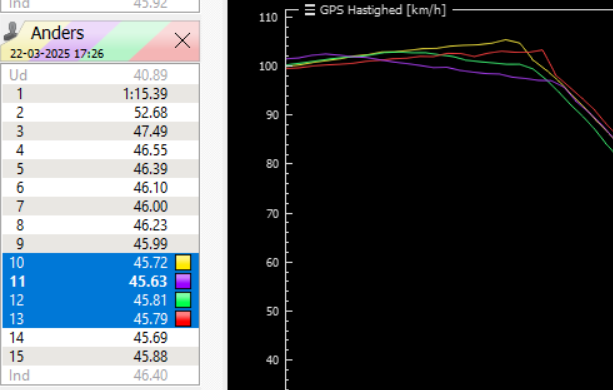Click the green color swatch for lap 12

tap(183, 300)
